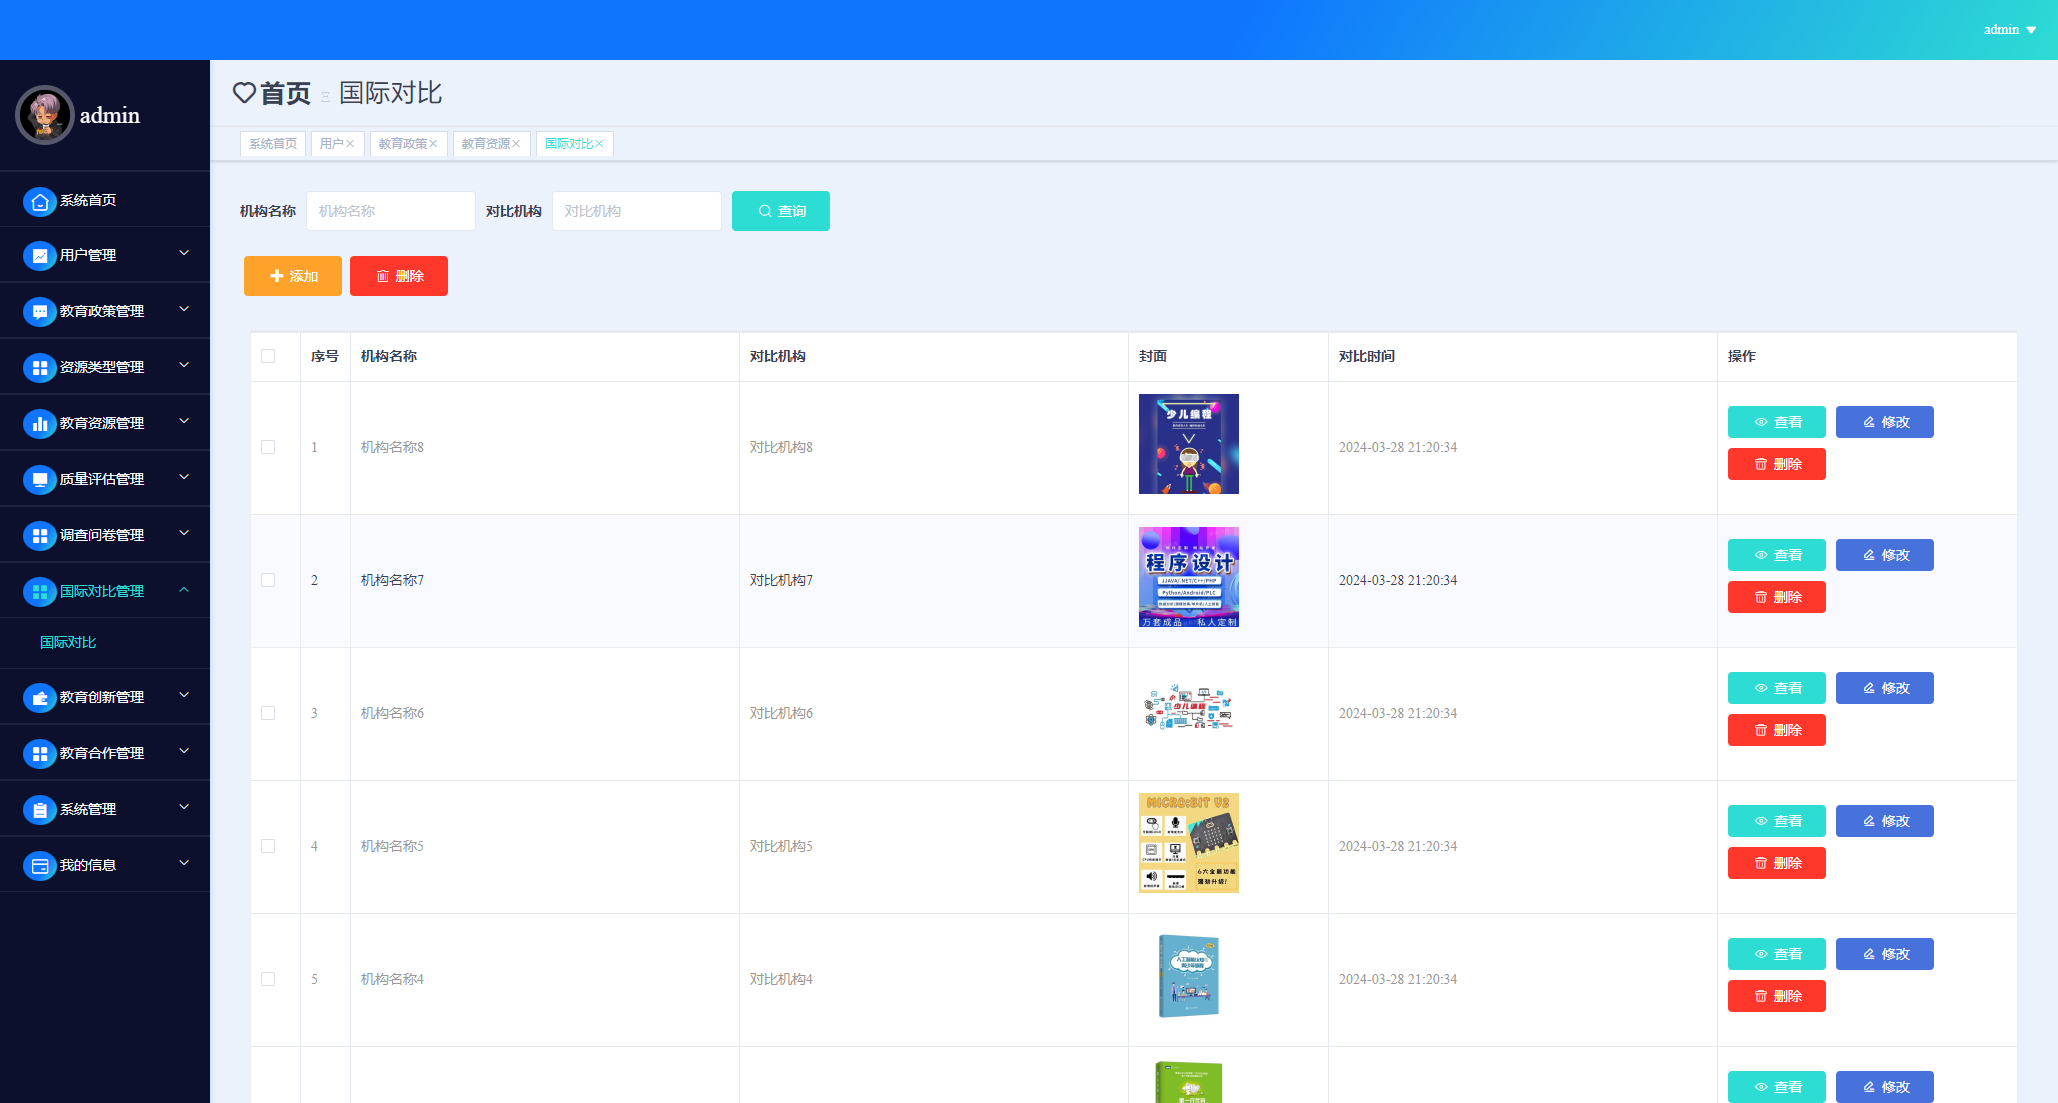
Task: Click the admin avatar picture
Action: tap(45, 115)
